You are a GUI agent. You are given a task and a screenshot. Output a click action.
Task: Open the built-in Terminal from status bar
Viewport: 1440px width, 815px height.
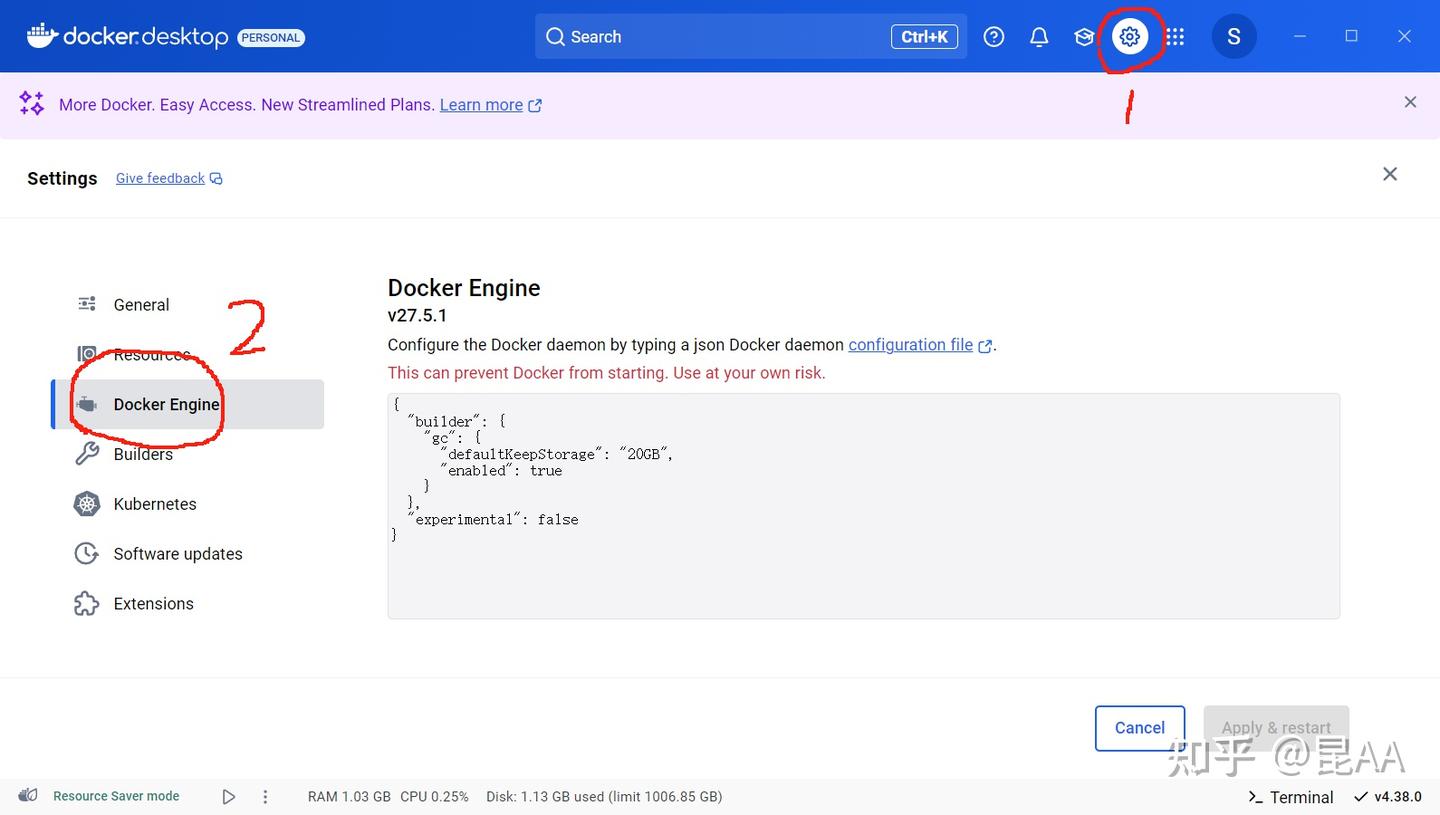coord(1290,797)
